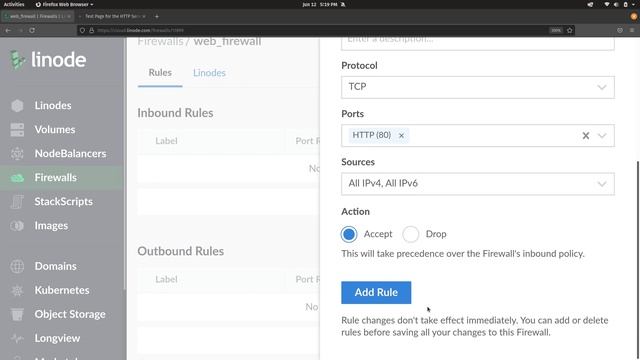Click the Images icon in the sidebar
The image size is (640, 360).
click(17, 226)
